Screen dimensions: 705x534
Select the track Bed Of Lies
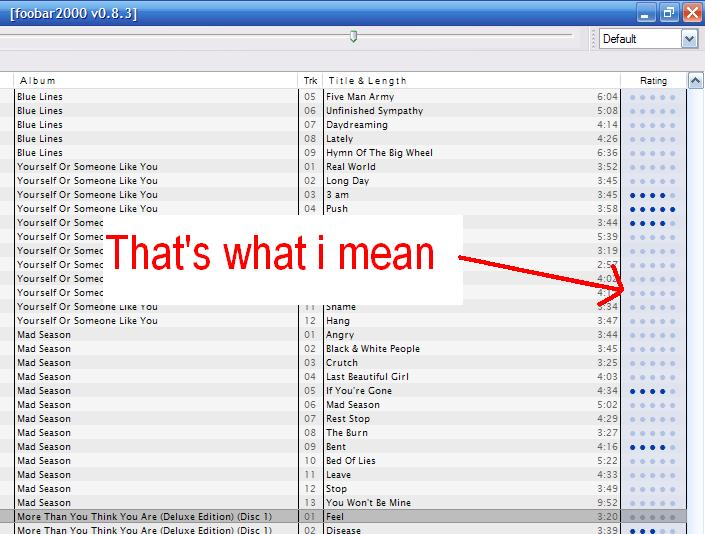click(351, 461)
